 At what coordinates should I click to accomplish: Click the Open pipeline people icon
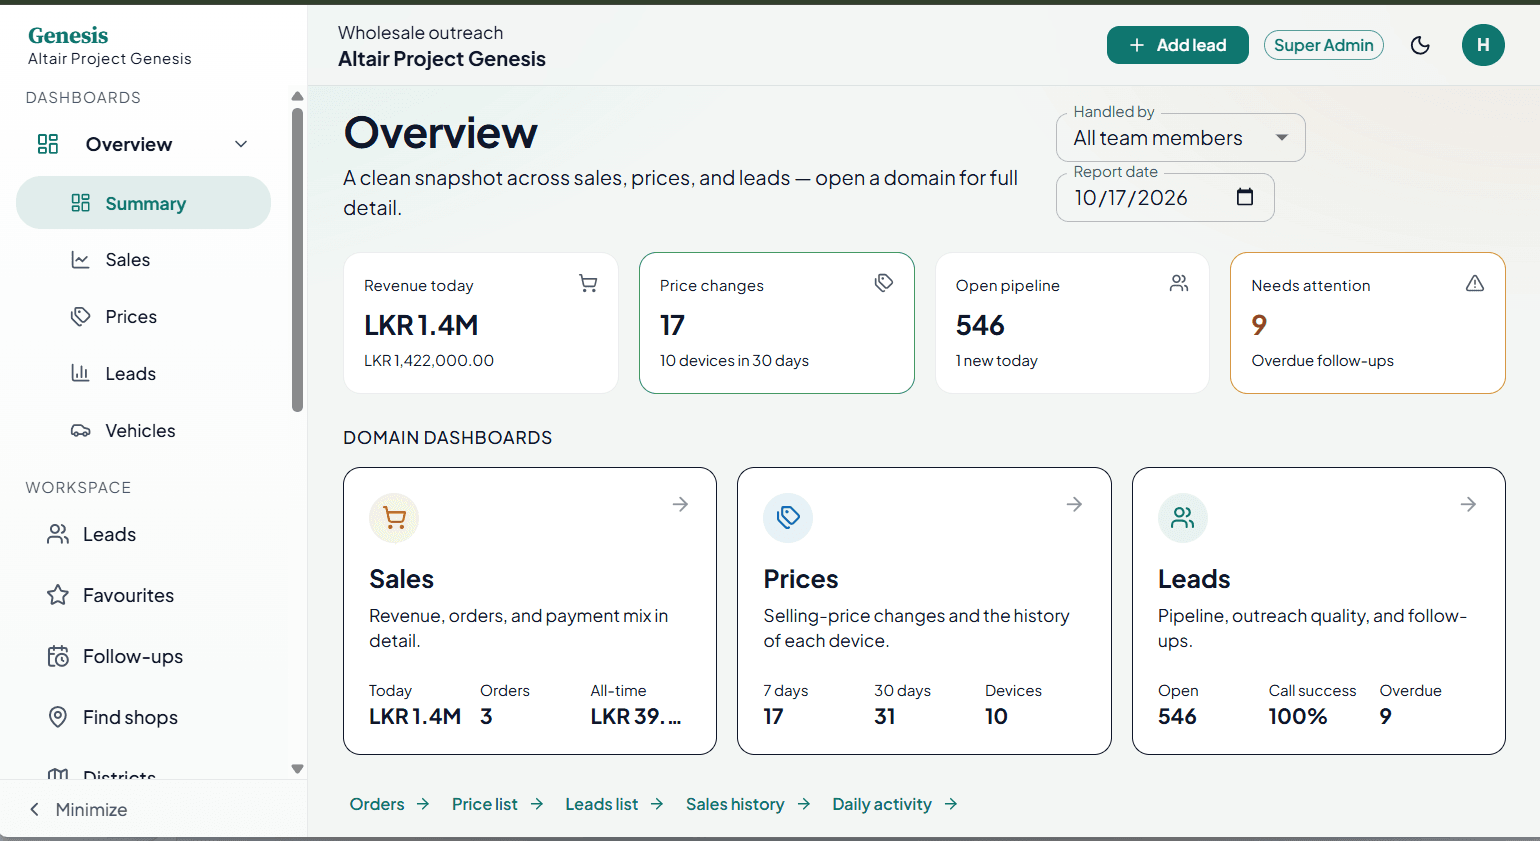(x=1179, y=284)
